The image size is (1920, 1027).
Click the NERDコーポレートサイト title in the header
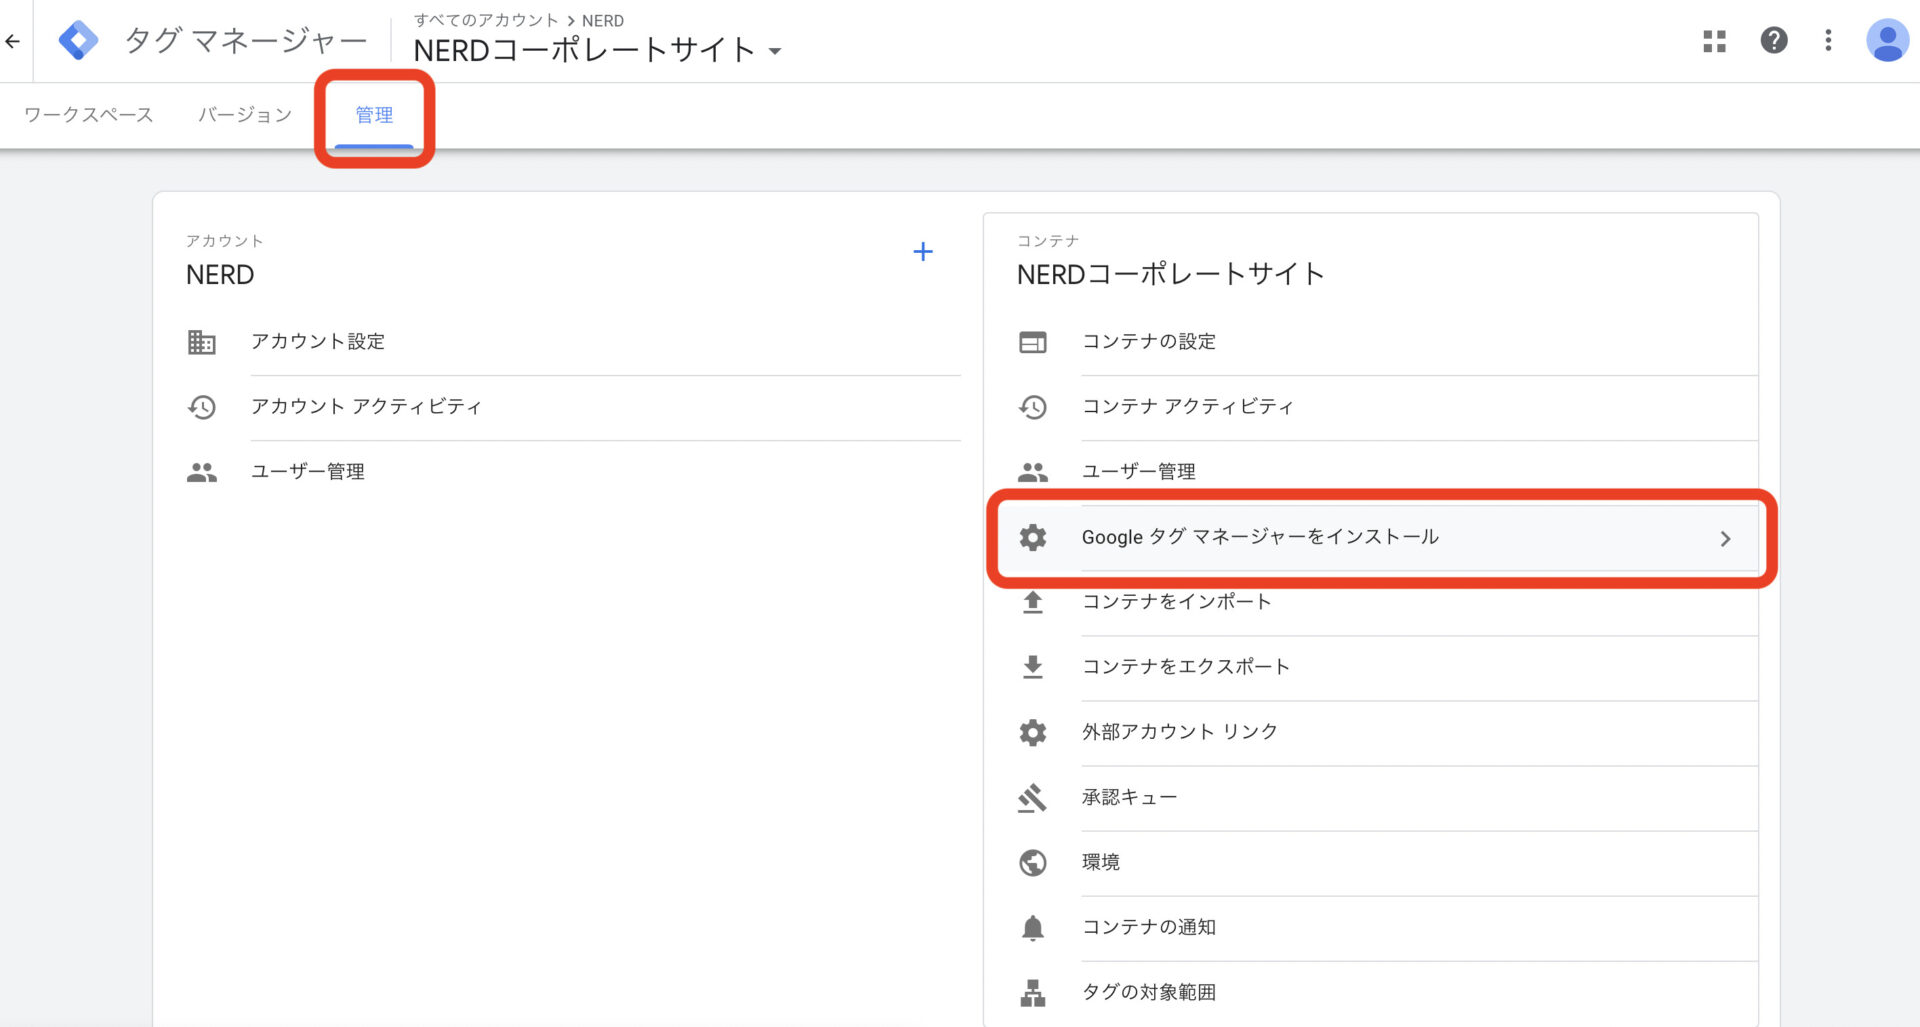coord(584,50)
